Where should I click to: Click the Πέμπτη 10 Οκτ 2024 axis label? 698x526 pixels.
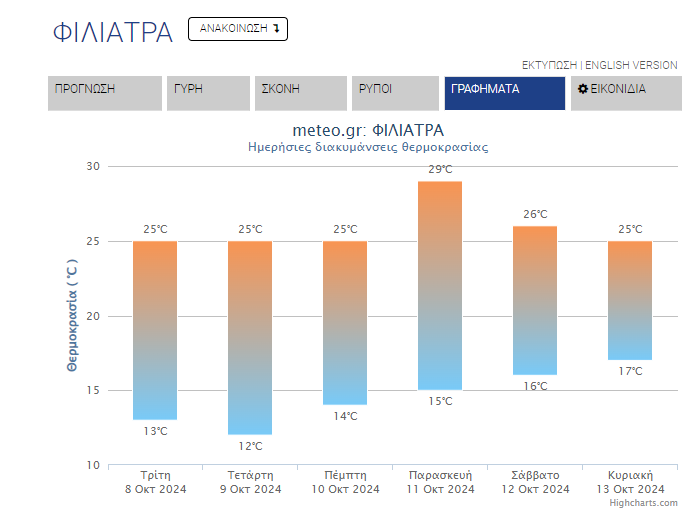pyautogui.click(x=345, y=482)
